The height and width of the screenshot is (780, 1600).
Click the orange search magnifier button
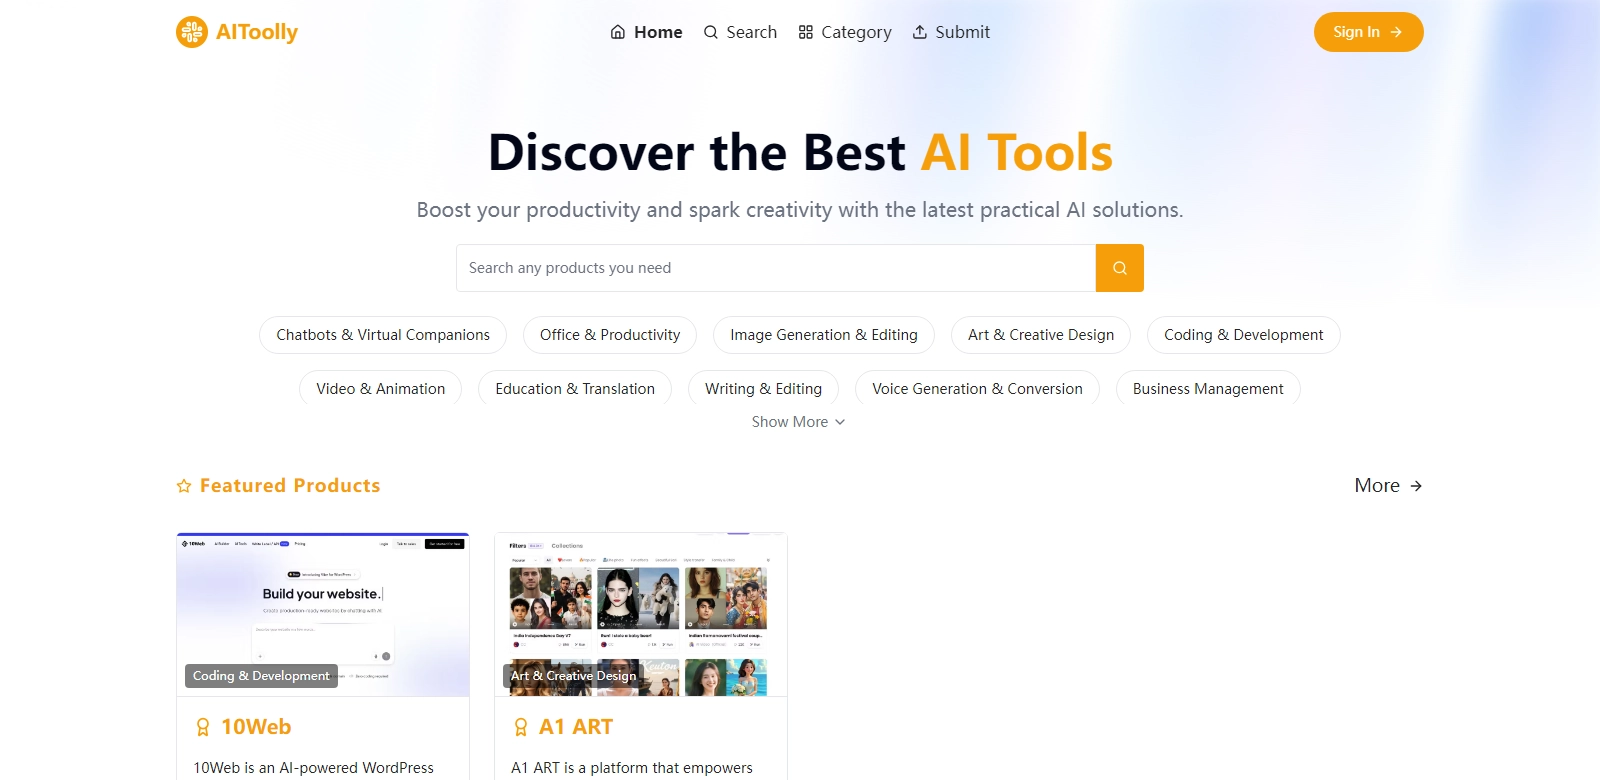pyautogui.click(x=1120, y=268)
